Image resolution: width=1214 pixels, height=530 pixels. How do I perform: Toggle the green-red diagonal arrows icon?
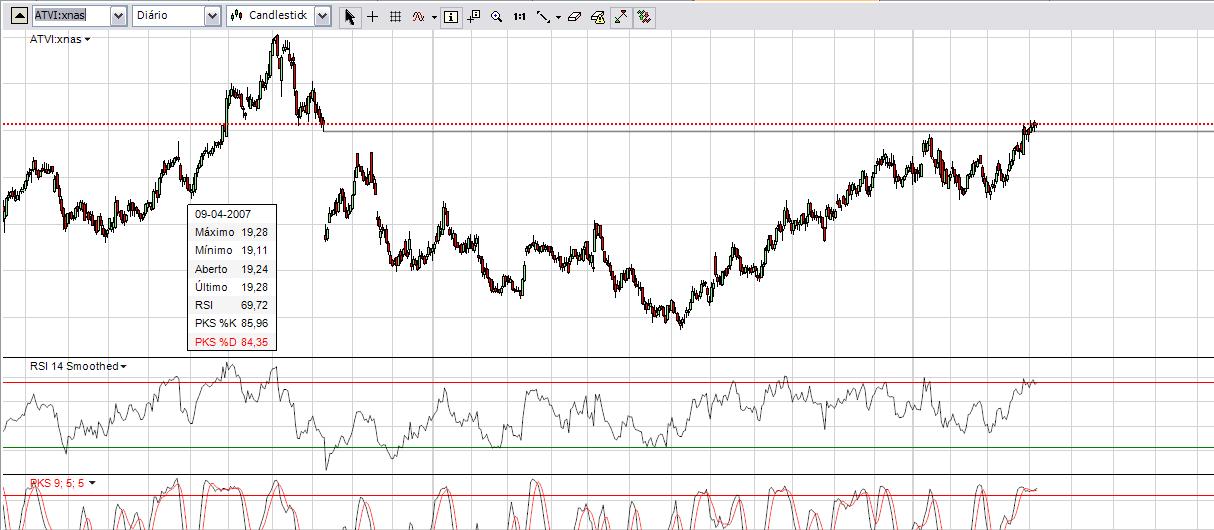pyautogui.click(x=620, y=17)
